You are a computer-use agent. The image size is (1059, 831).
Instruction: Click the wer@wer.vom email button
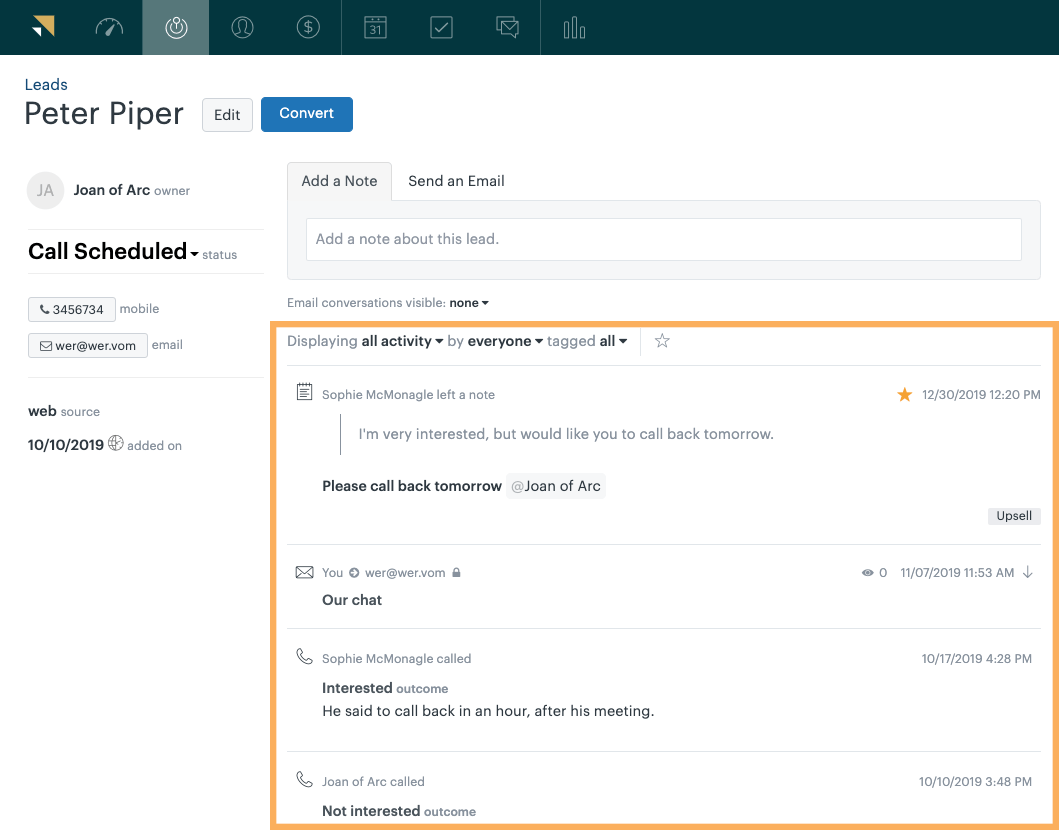tap(88, 345)
